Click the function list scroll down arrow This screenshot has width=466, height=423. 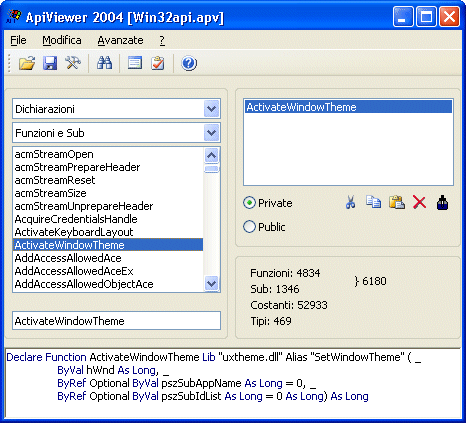211,284
